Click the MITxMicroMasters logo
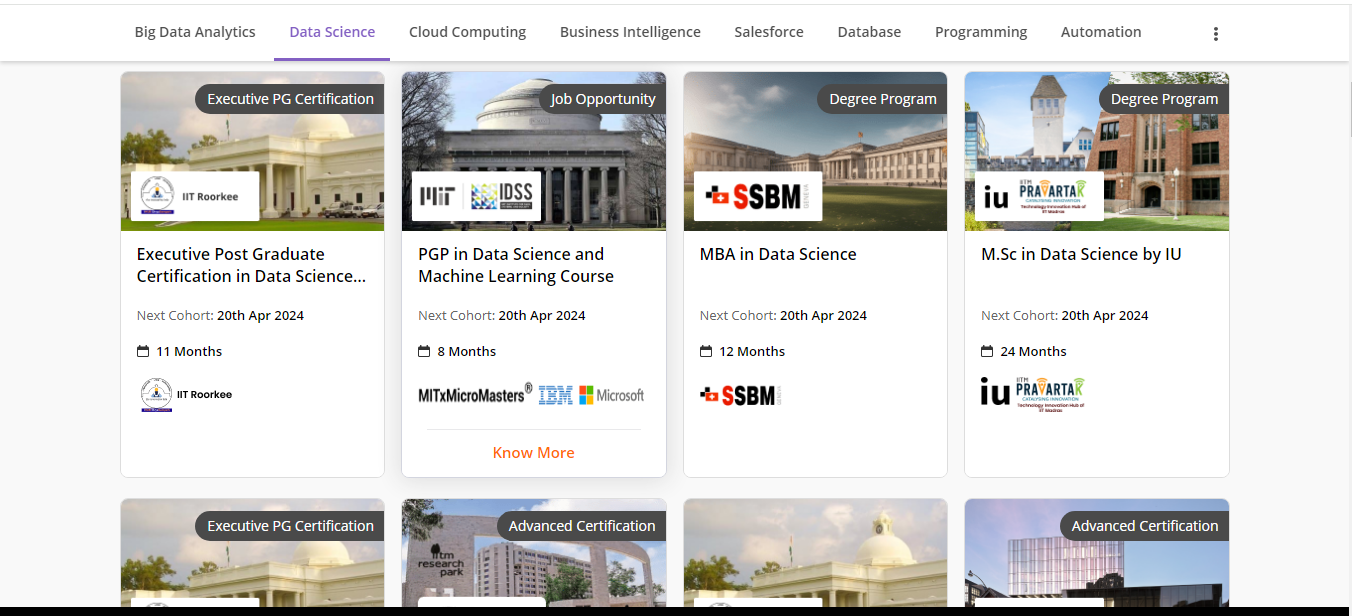Image resolution: width=1352 pixels, height=616 pixels. [472, 394]
